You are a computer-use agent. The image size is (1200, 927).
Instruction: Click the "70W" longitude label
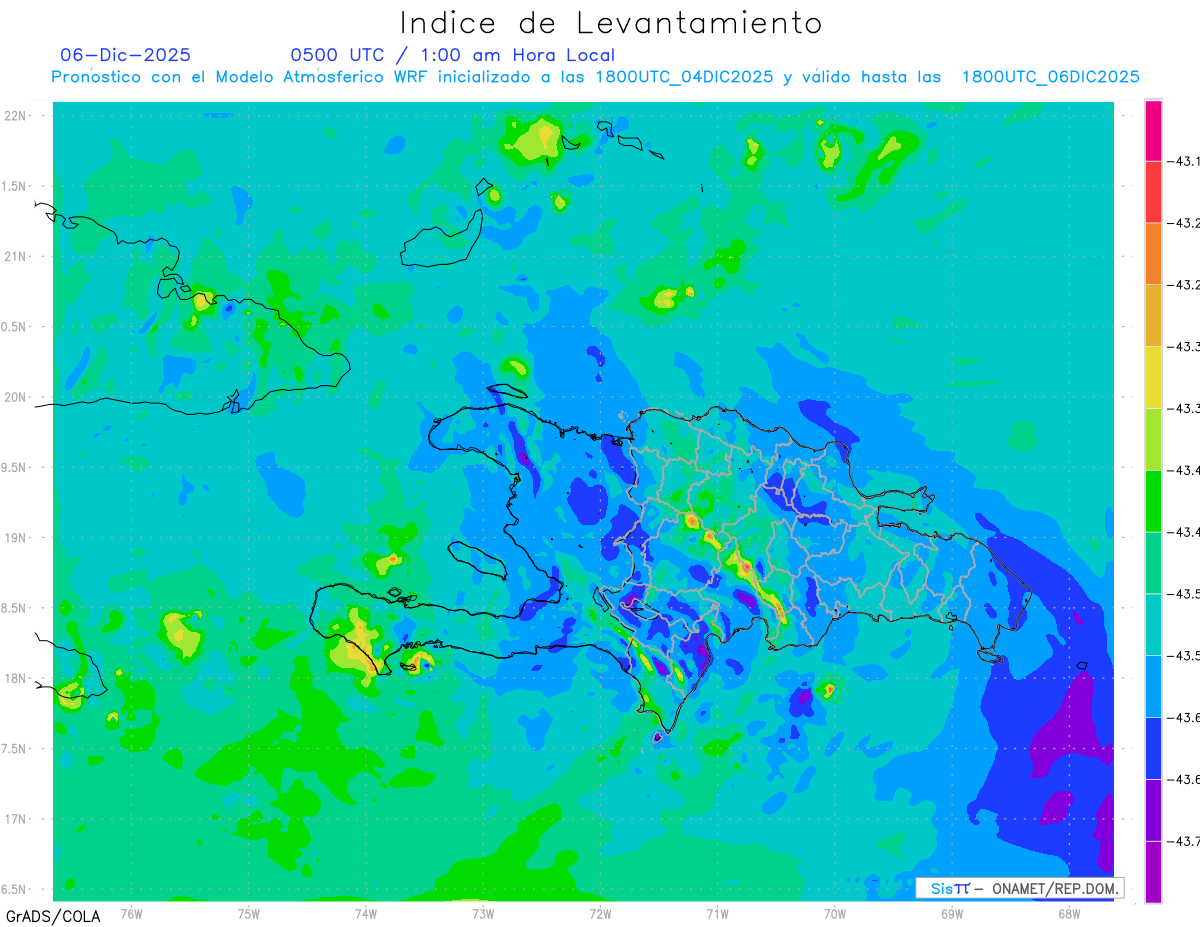(x=834, y=913)
